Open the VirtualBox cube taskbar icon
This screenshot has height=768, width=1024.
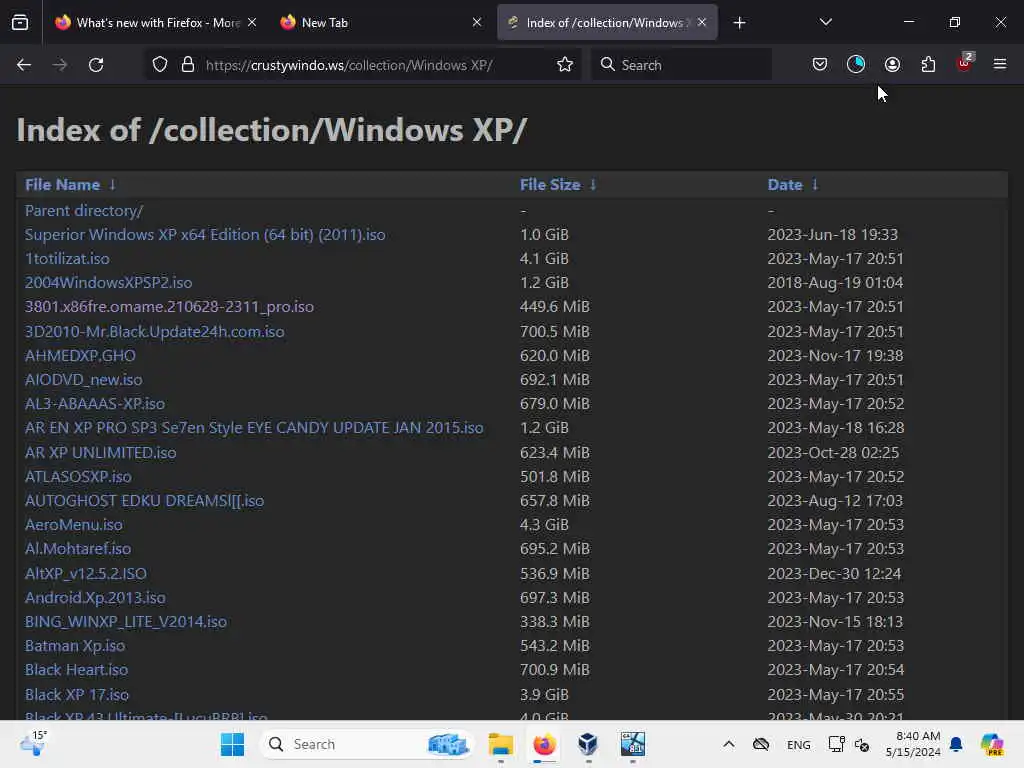point(588,744)
